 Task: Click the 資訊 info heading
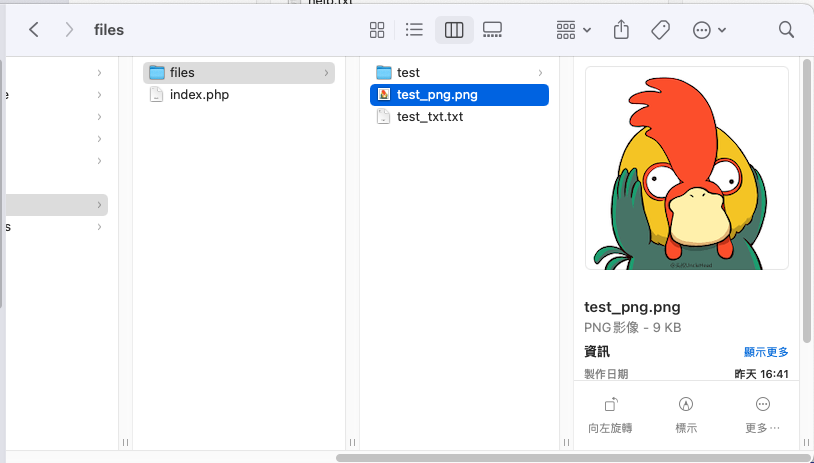[x=597, y=352]
